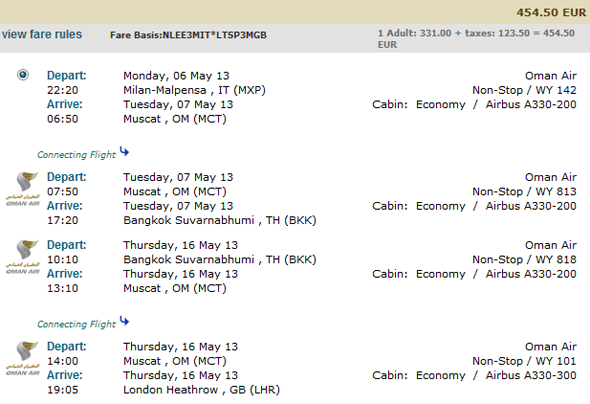This screenshot has height=404, width=590.
Task: Click the Airbus A330-300 aircraft text
Action: (x=531, y=375)
